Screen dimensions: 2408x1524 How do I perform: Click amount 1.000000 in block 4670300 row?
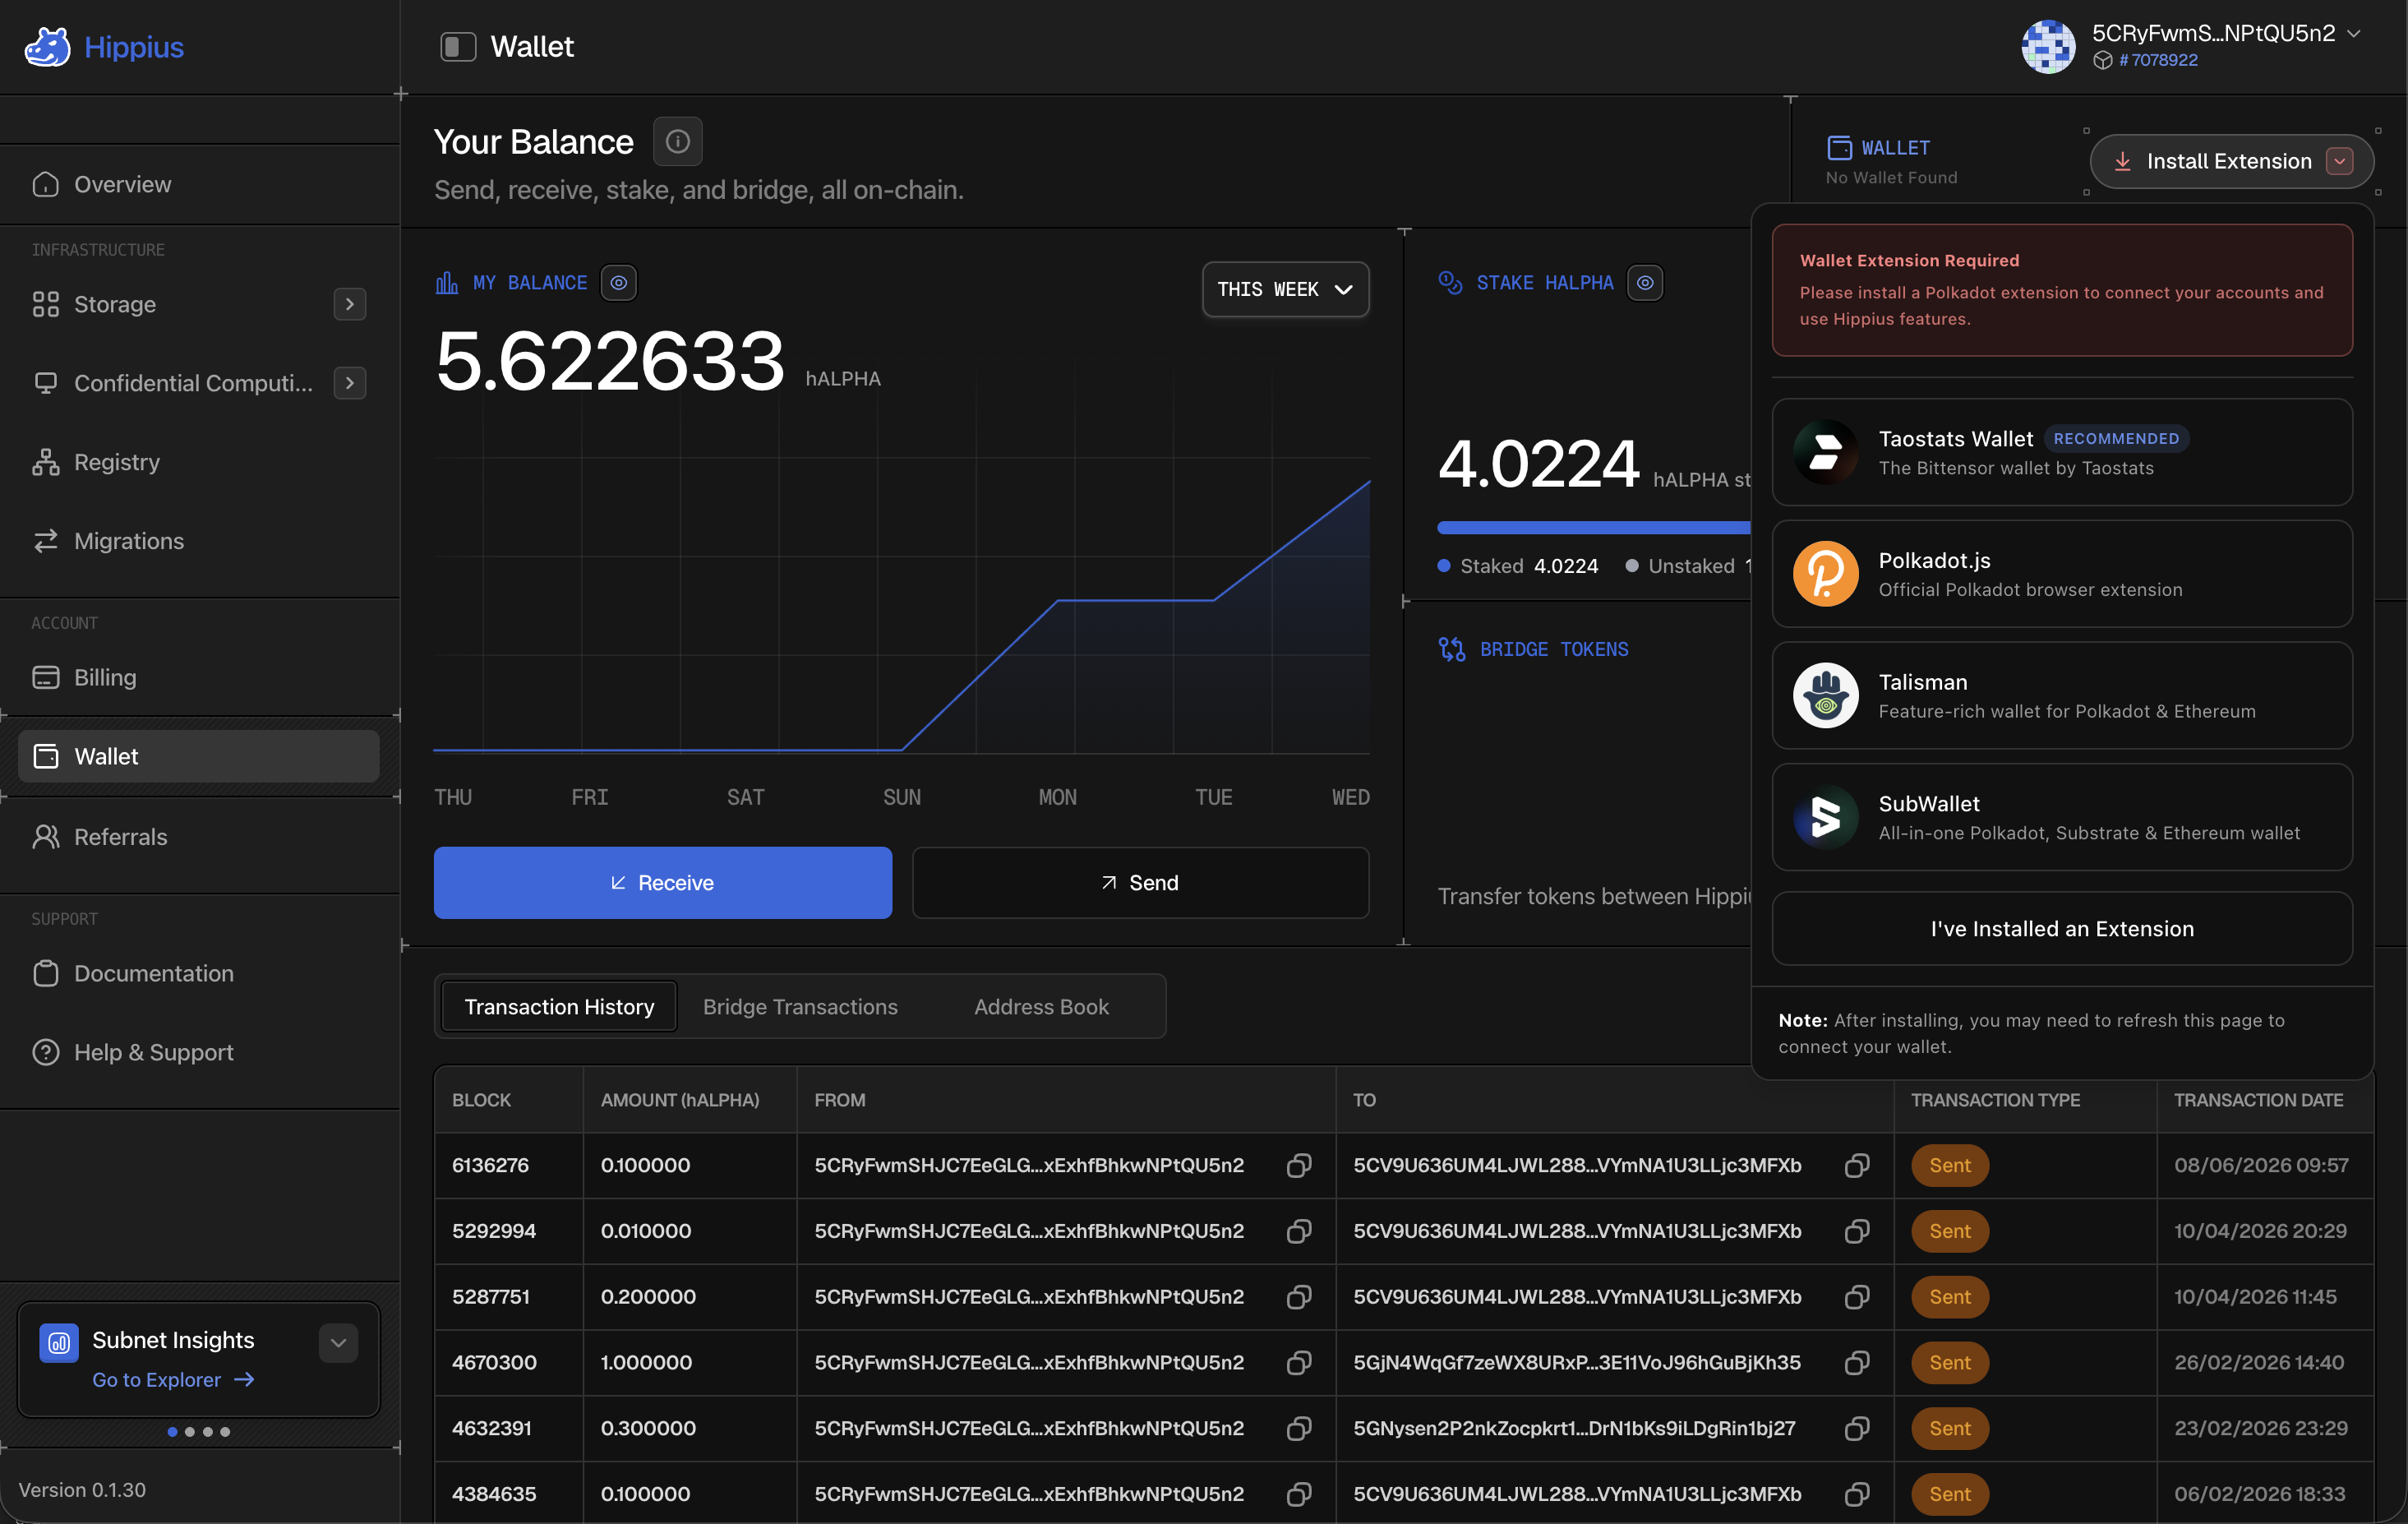click(646, 1363)
